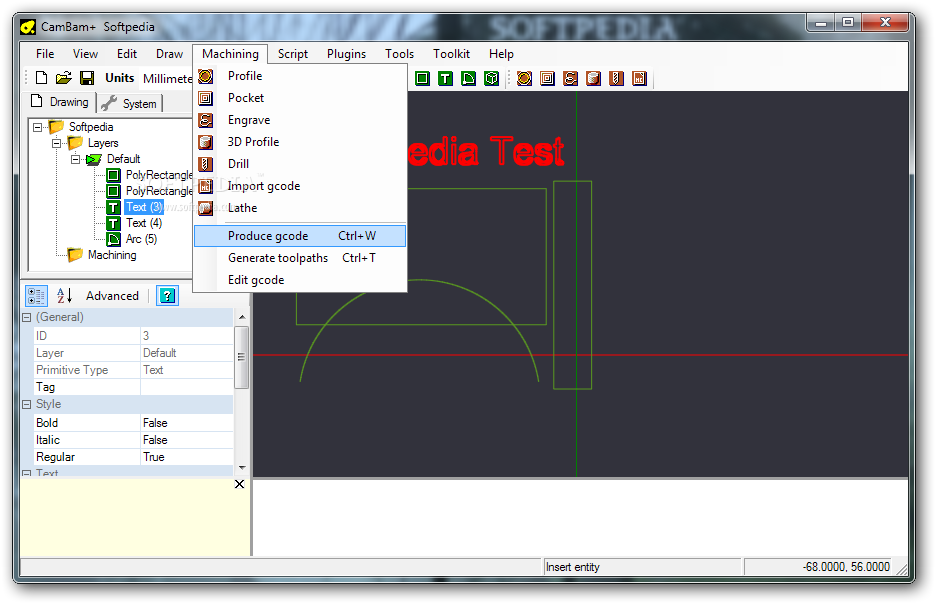
Task: Click the empty Tag property value field
Action: click(x=186, y=387)
